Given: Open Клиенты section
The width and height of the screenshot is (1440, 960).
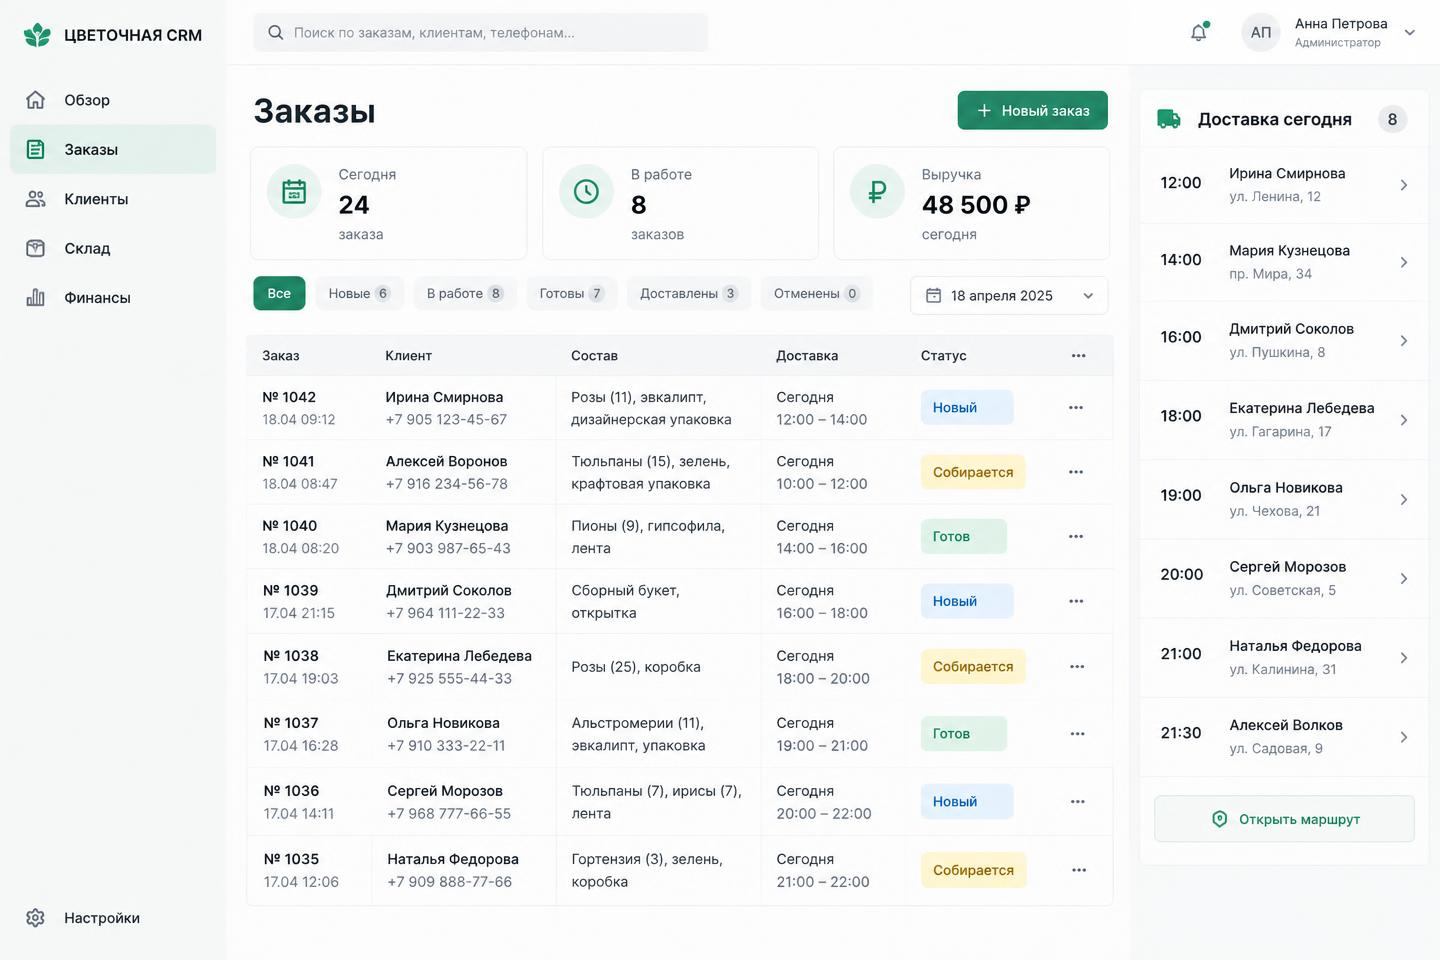Looking at the screenshot, I should (113, 199).
